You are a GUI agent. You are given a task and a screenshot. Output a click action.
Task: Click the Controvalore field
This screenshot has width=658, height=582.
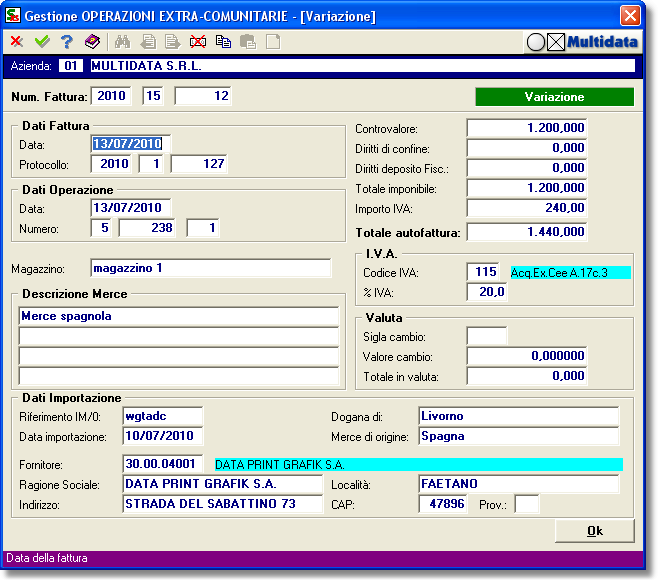(527, 128)
